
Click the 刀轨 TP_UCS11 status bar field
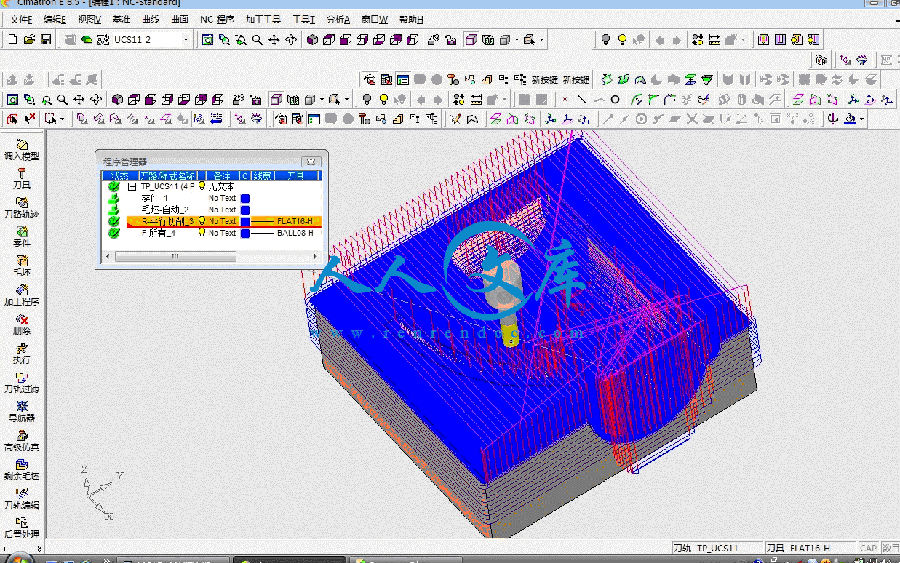(716, 548)
